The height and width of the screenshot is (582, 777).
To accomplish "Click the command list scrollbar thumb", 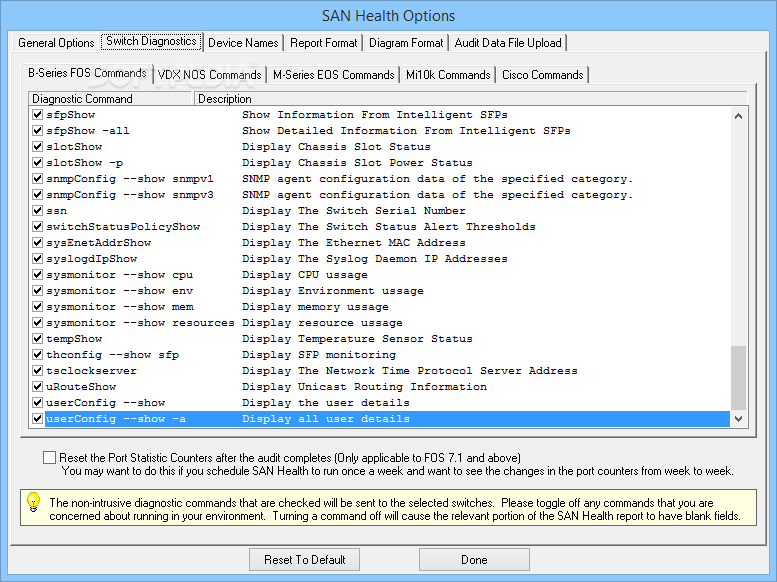I will pyautogui.click(x=738, y=378).
